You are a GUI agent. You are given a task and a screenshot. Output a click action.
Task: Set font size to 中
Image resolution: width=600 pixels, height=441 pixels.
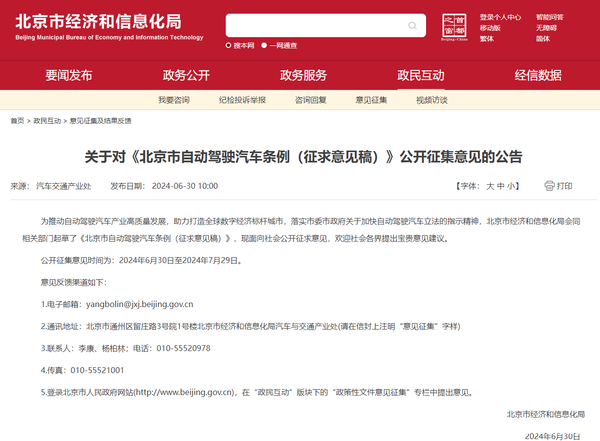pyautogui.click(x=500, y=186)
